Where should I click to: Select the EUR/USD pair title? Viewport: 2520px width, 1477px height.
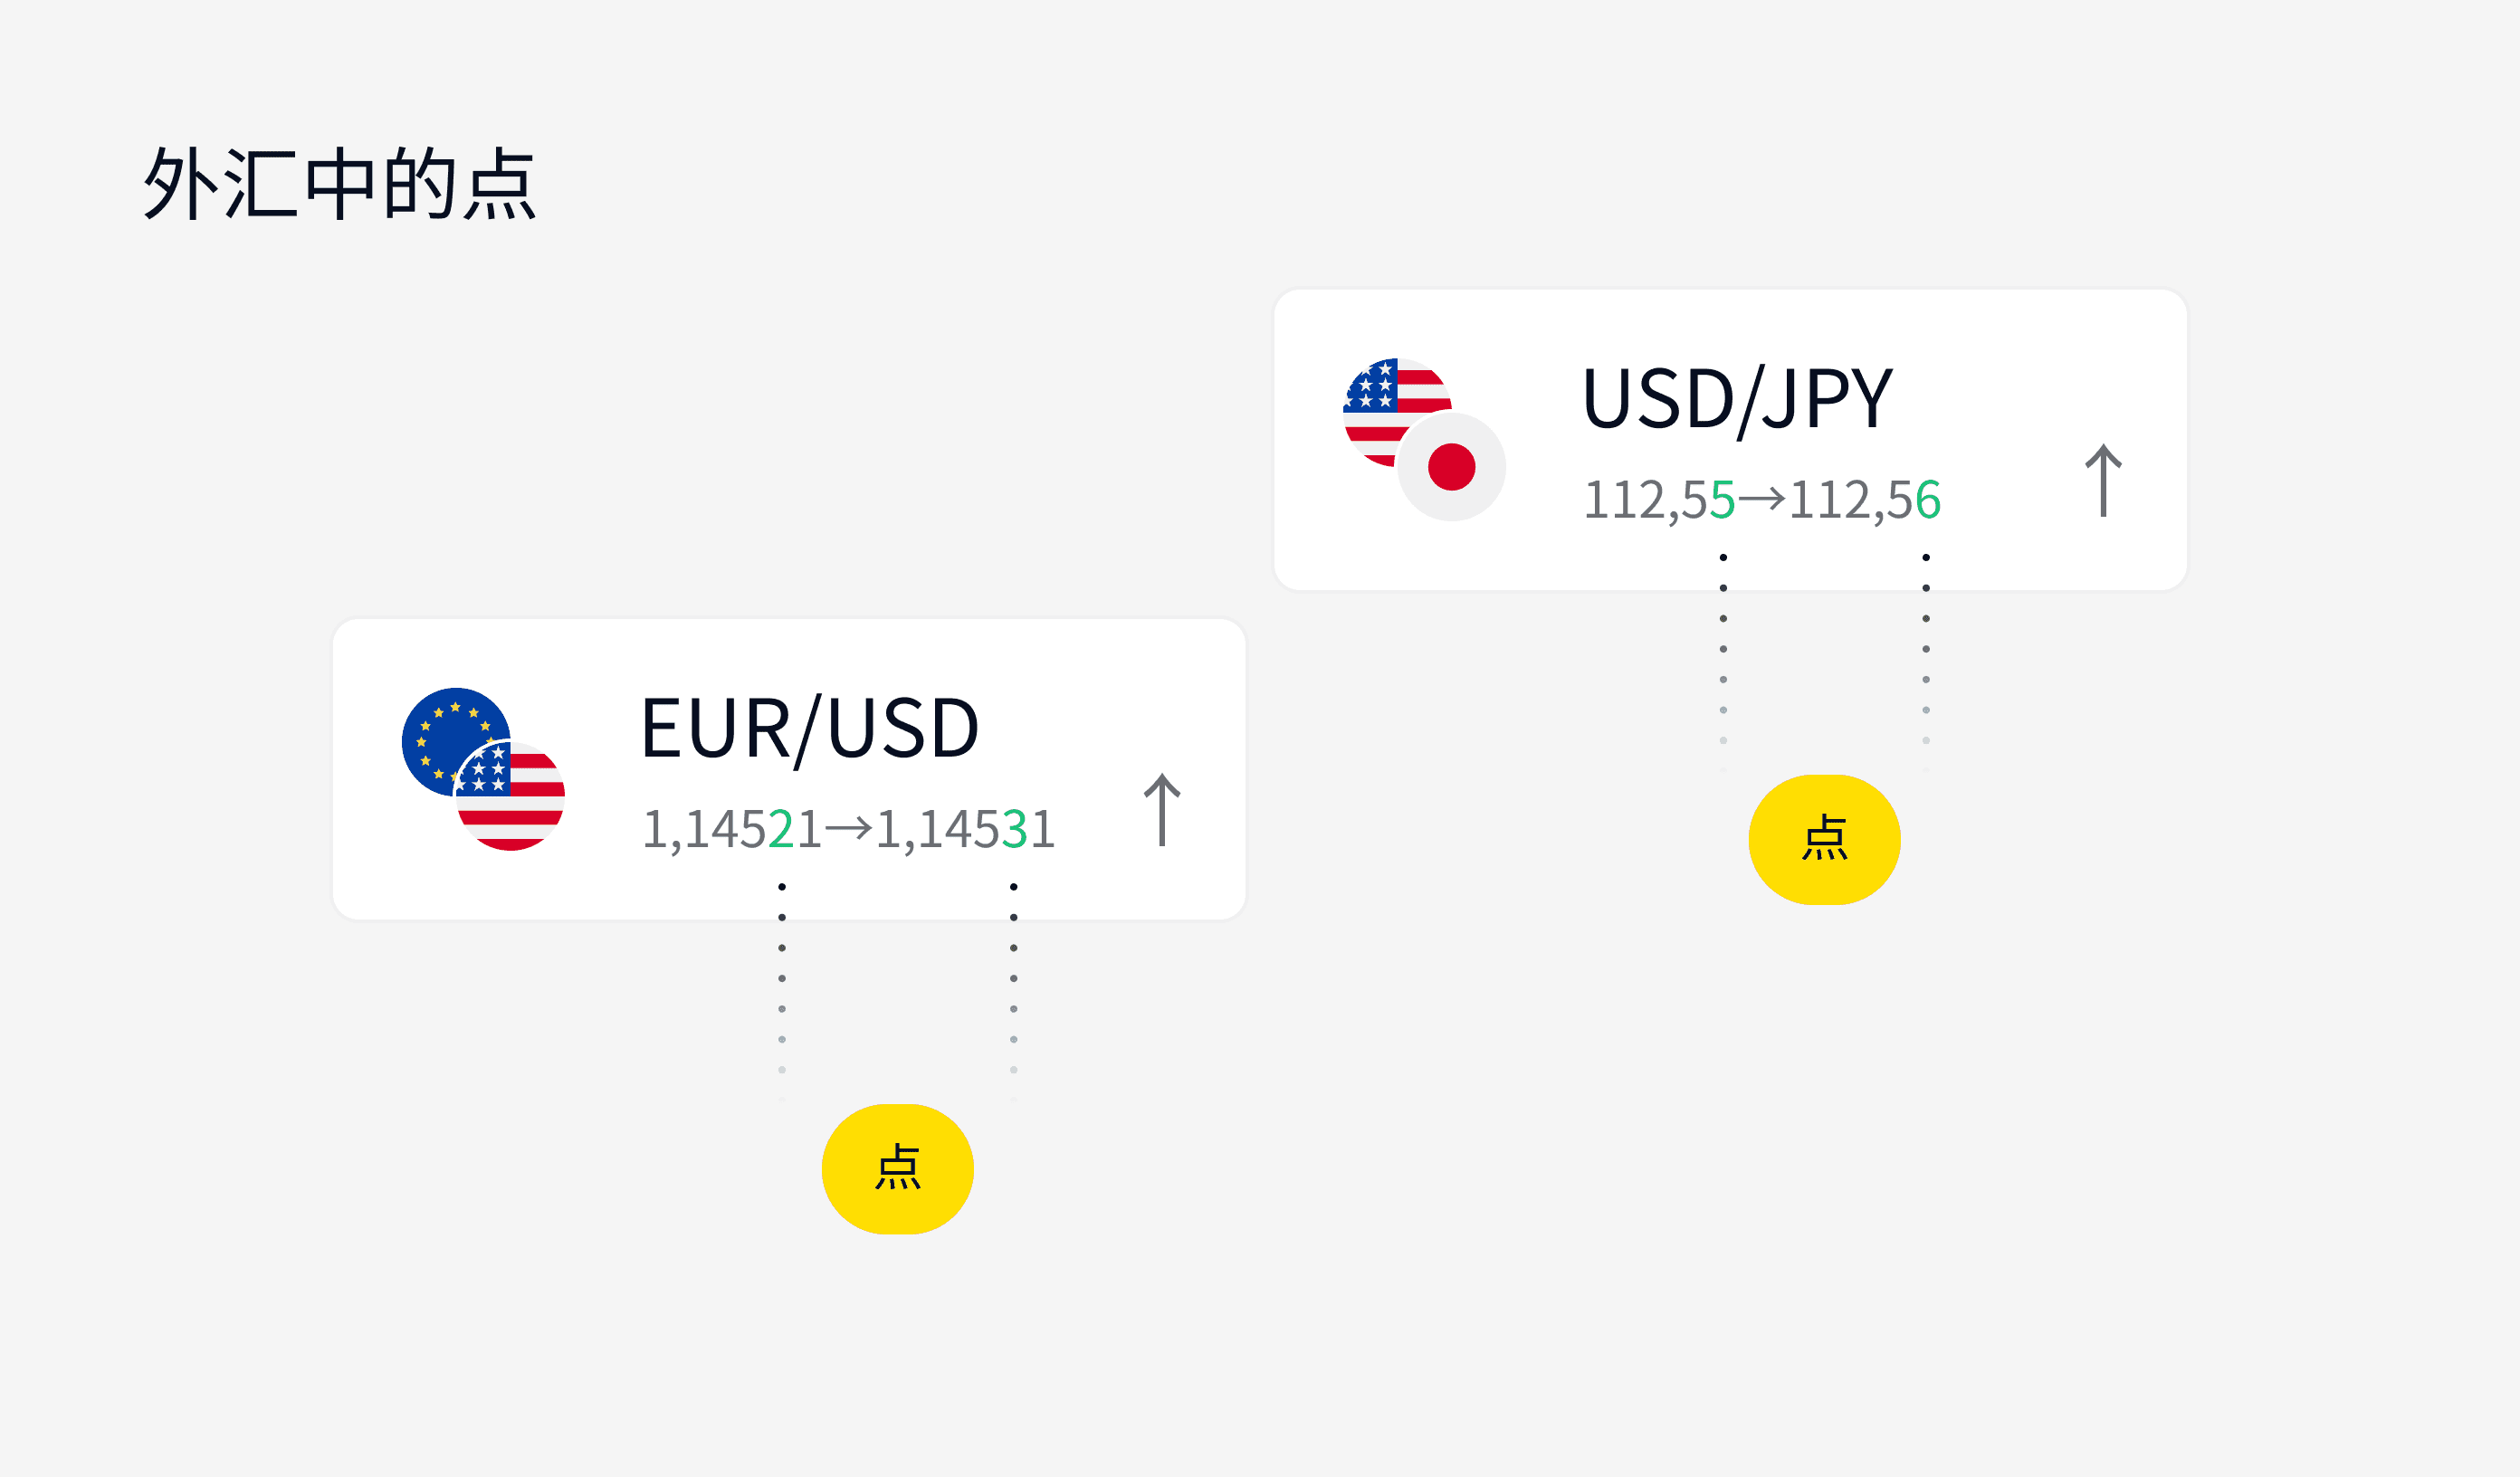coord(809,730)
